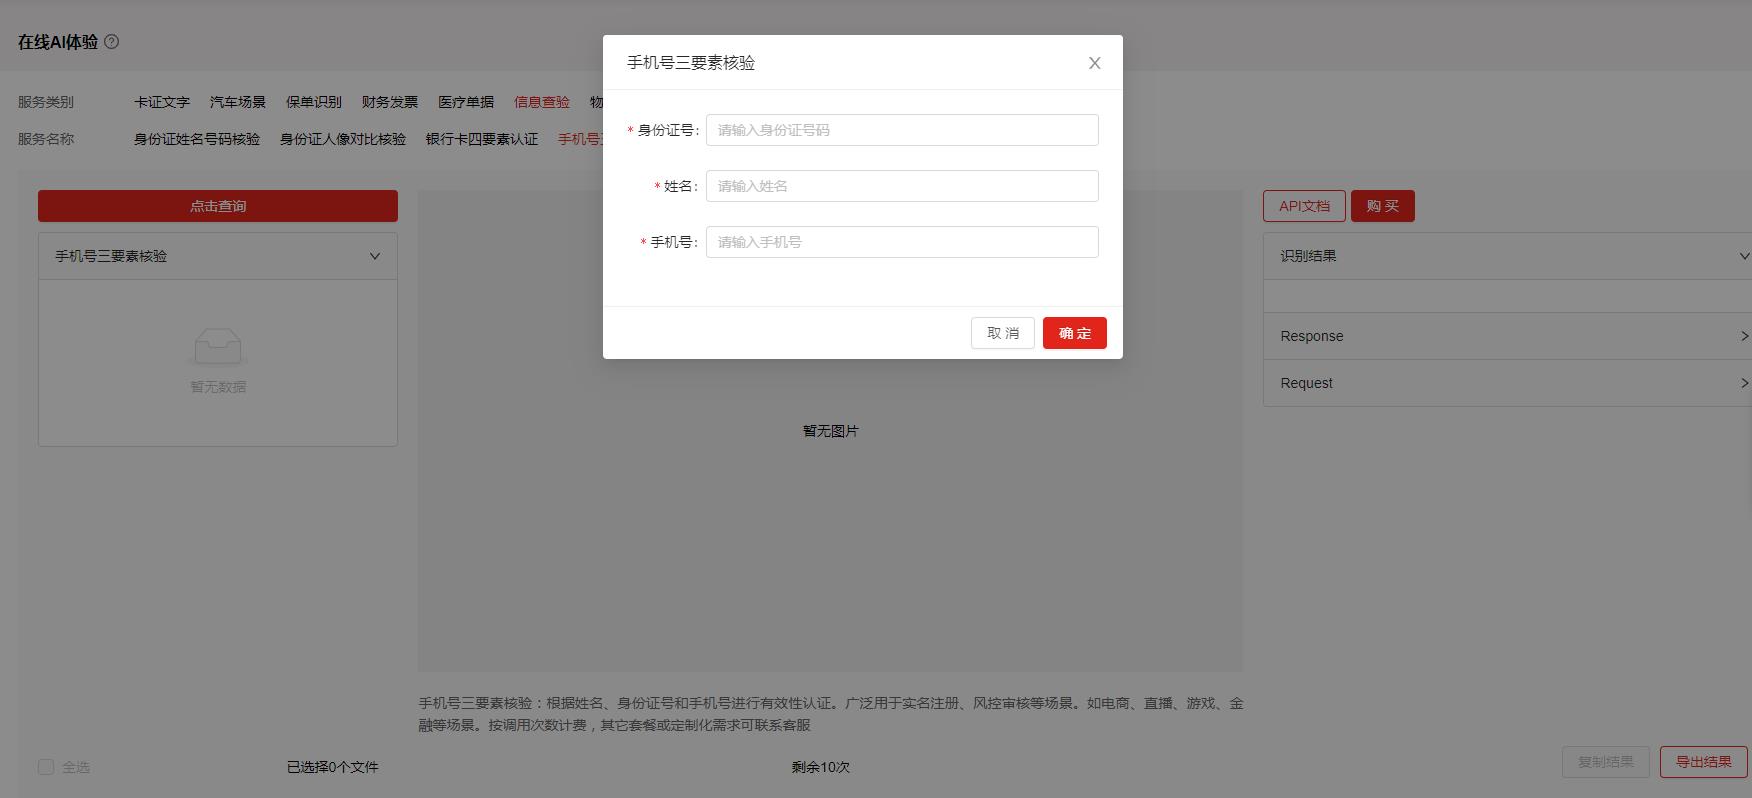Click the help icon next to 在线AI体验

pos(112,42)
